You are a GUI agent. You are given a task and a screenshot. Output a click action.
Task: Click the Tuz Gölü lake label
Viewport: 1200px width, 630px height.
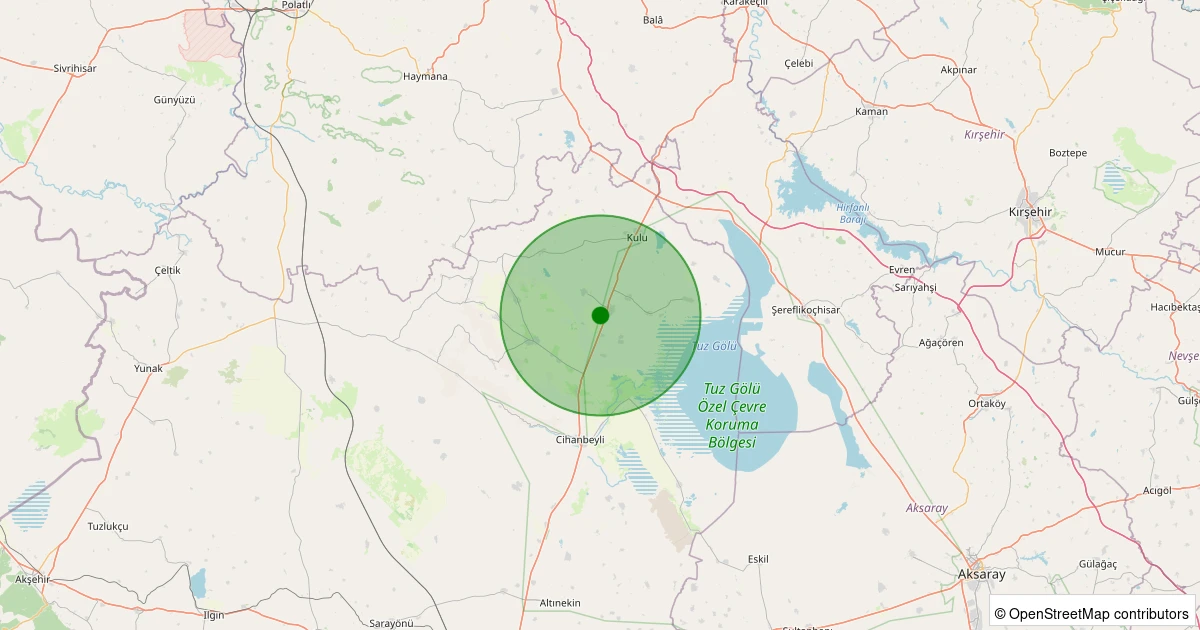click(714, 346)
